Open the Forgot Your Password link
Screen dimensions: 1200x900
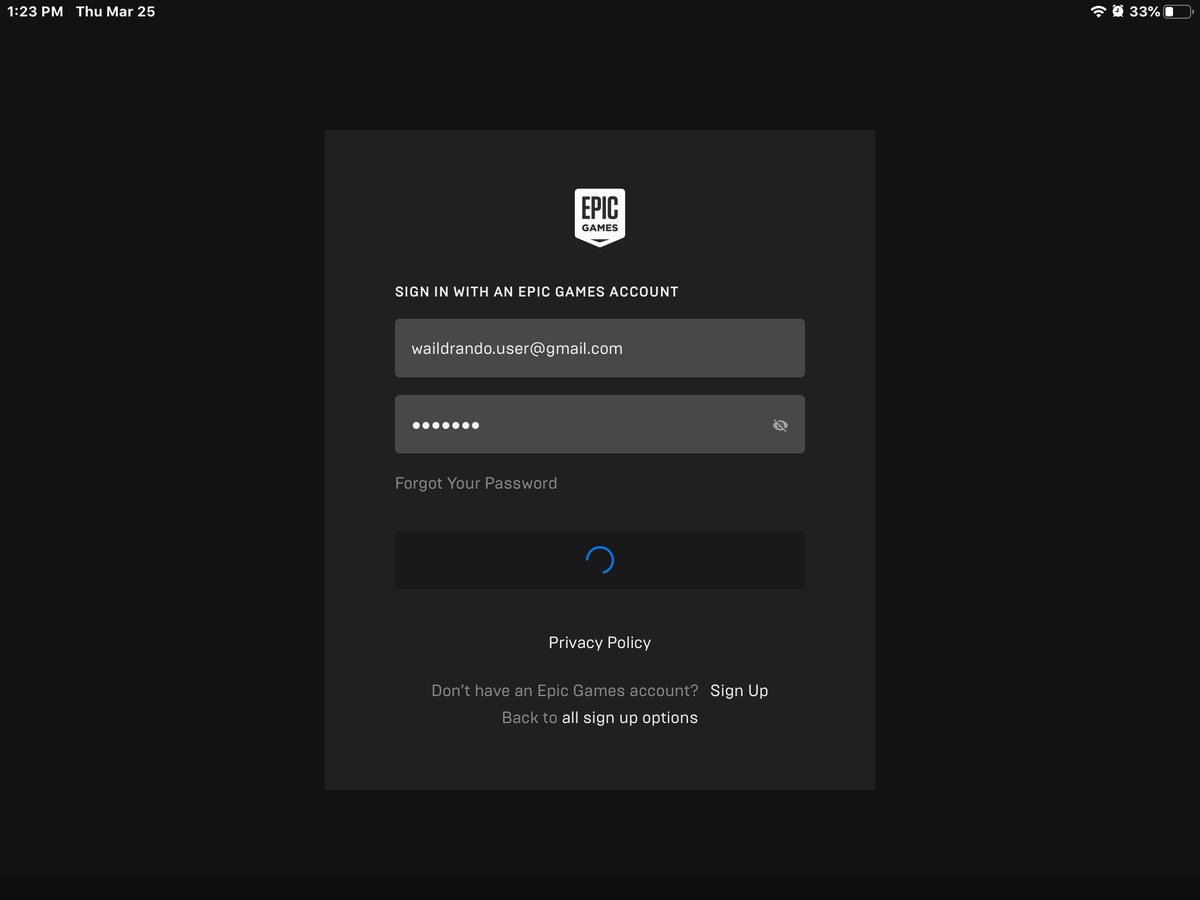pyautogui.click(x=476, y=483)
